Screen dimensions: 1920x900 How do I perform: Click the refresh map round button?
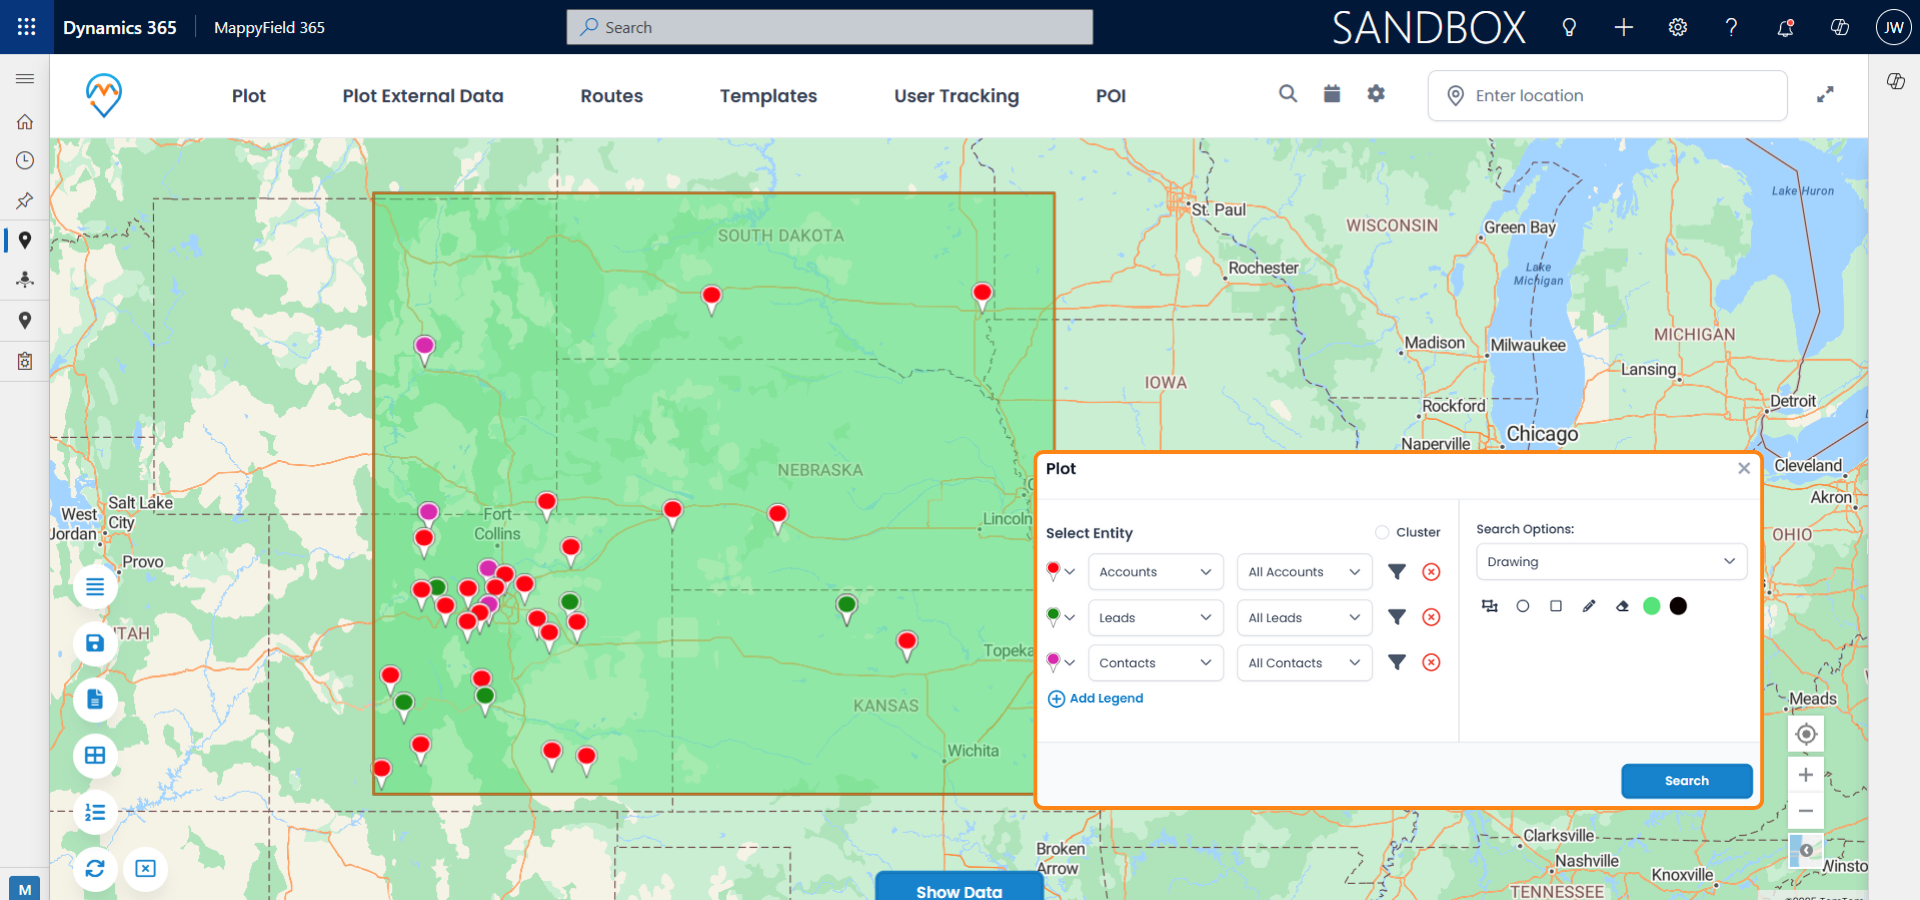point(95,868)
